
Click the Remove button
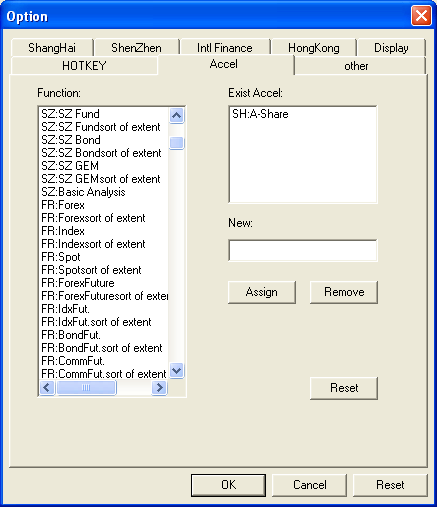coord(344,292)
